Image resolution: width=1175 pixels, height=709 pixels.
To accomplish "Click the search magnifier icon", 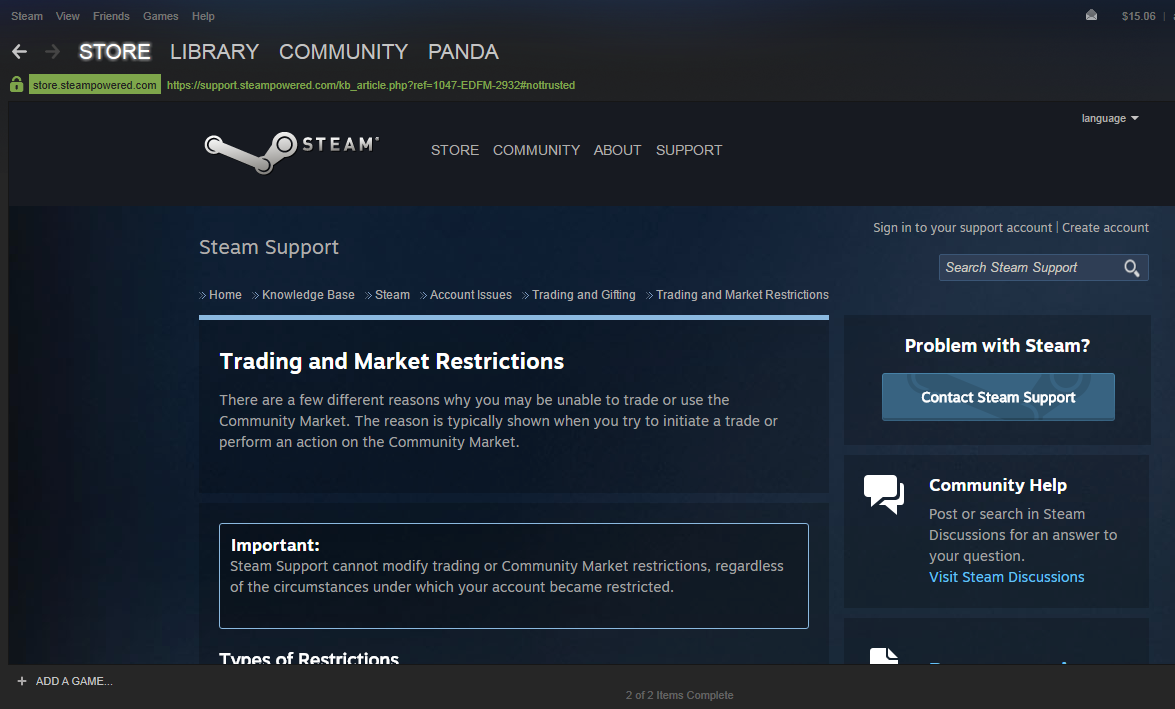I will point(1132,268).
